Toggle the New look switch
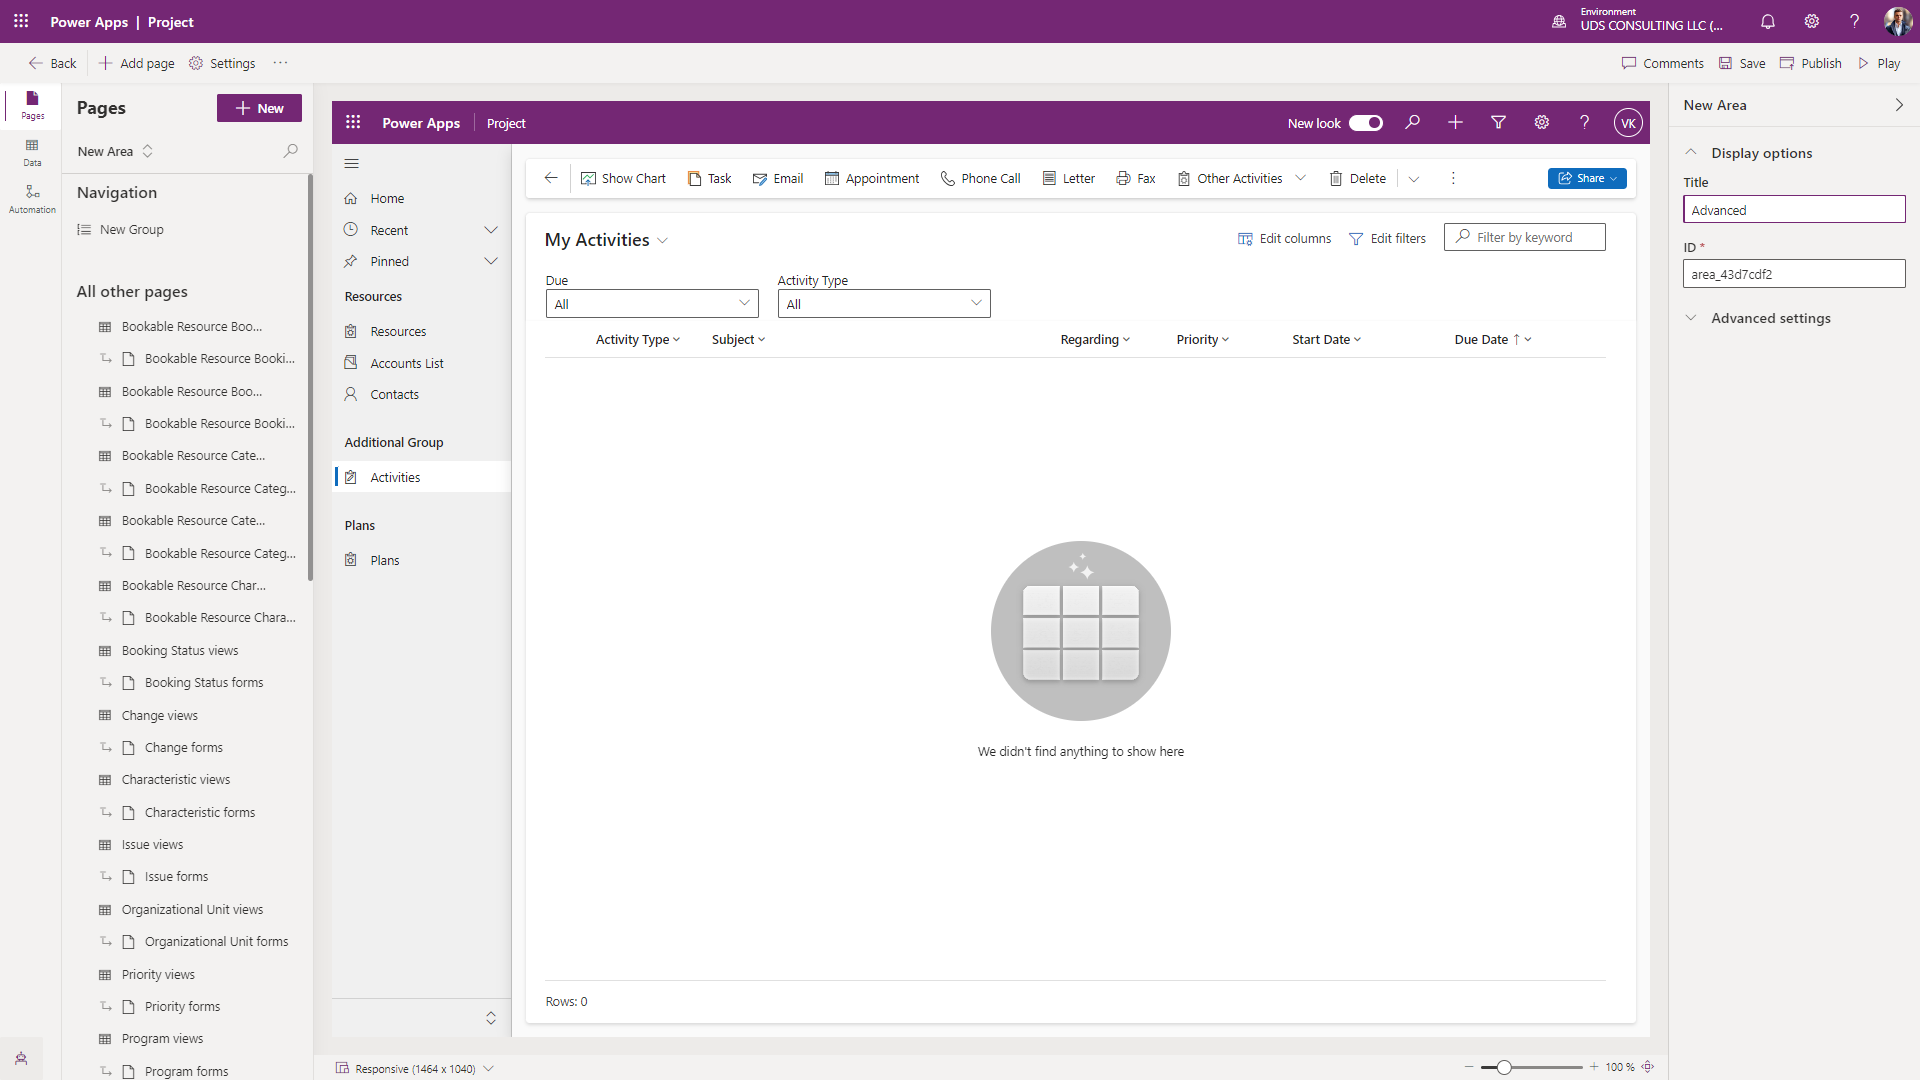 click(1365, 123)
